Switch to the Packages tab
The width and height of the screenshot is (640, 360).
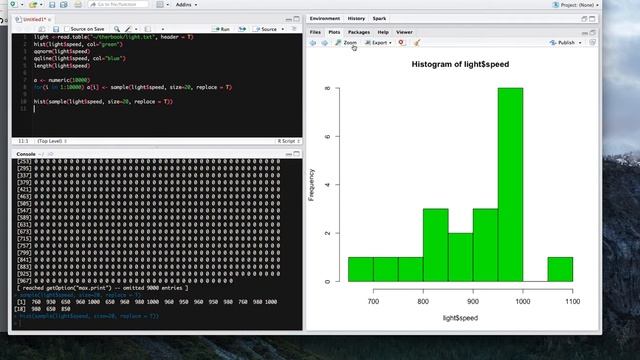point(359,32)
